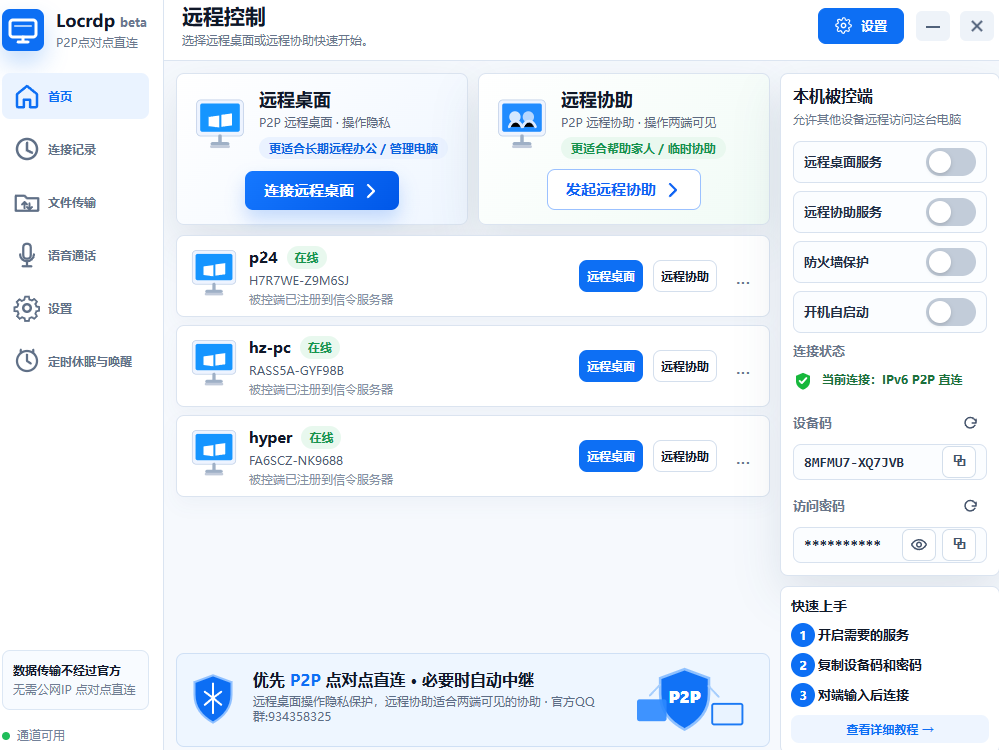Click step 1 开启需要的服务
This screenshot has height=750, width=999.
point(850,635)
